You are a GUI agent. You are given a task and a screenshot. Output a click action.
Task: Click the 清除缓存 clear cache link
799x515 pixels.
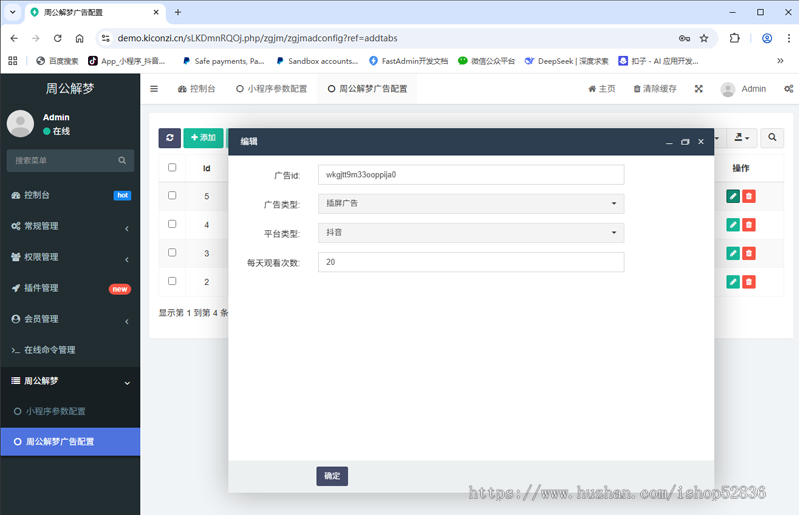655,89
